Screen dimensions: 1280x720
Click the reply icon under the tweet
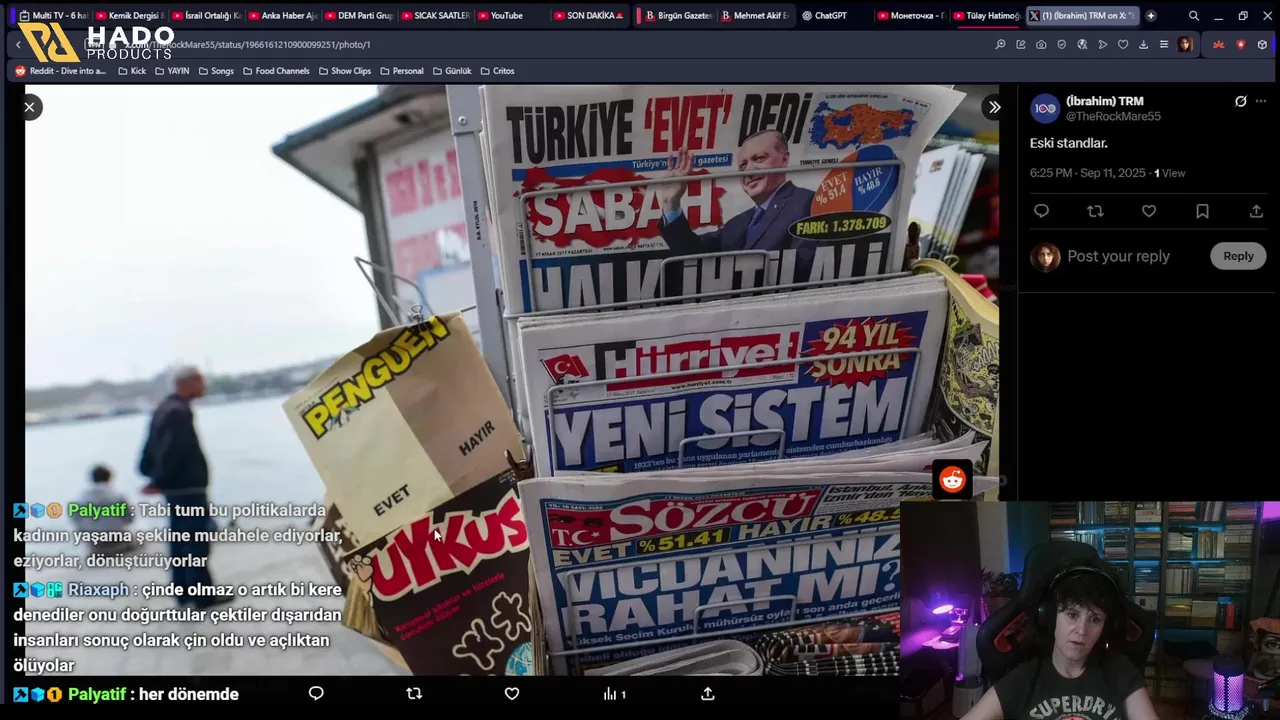(x=1041, y=211)
